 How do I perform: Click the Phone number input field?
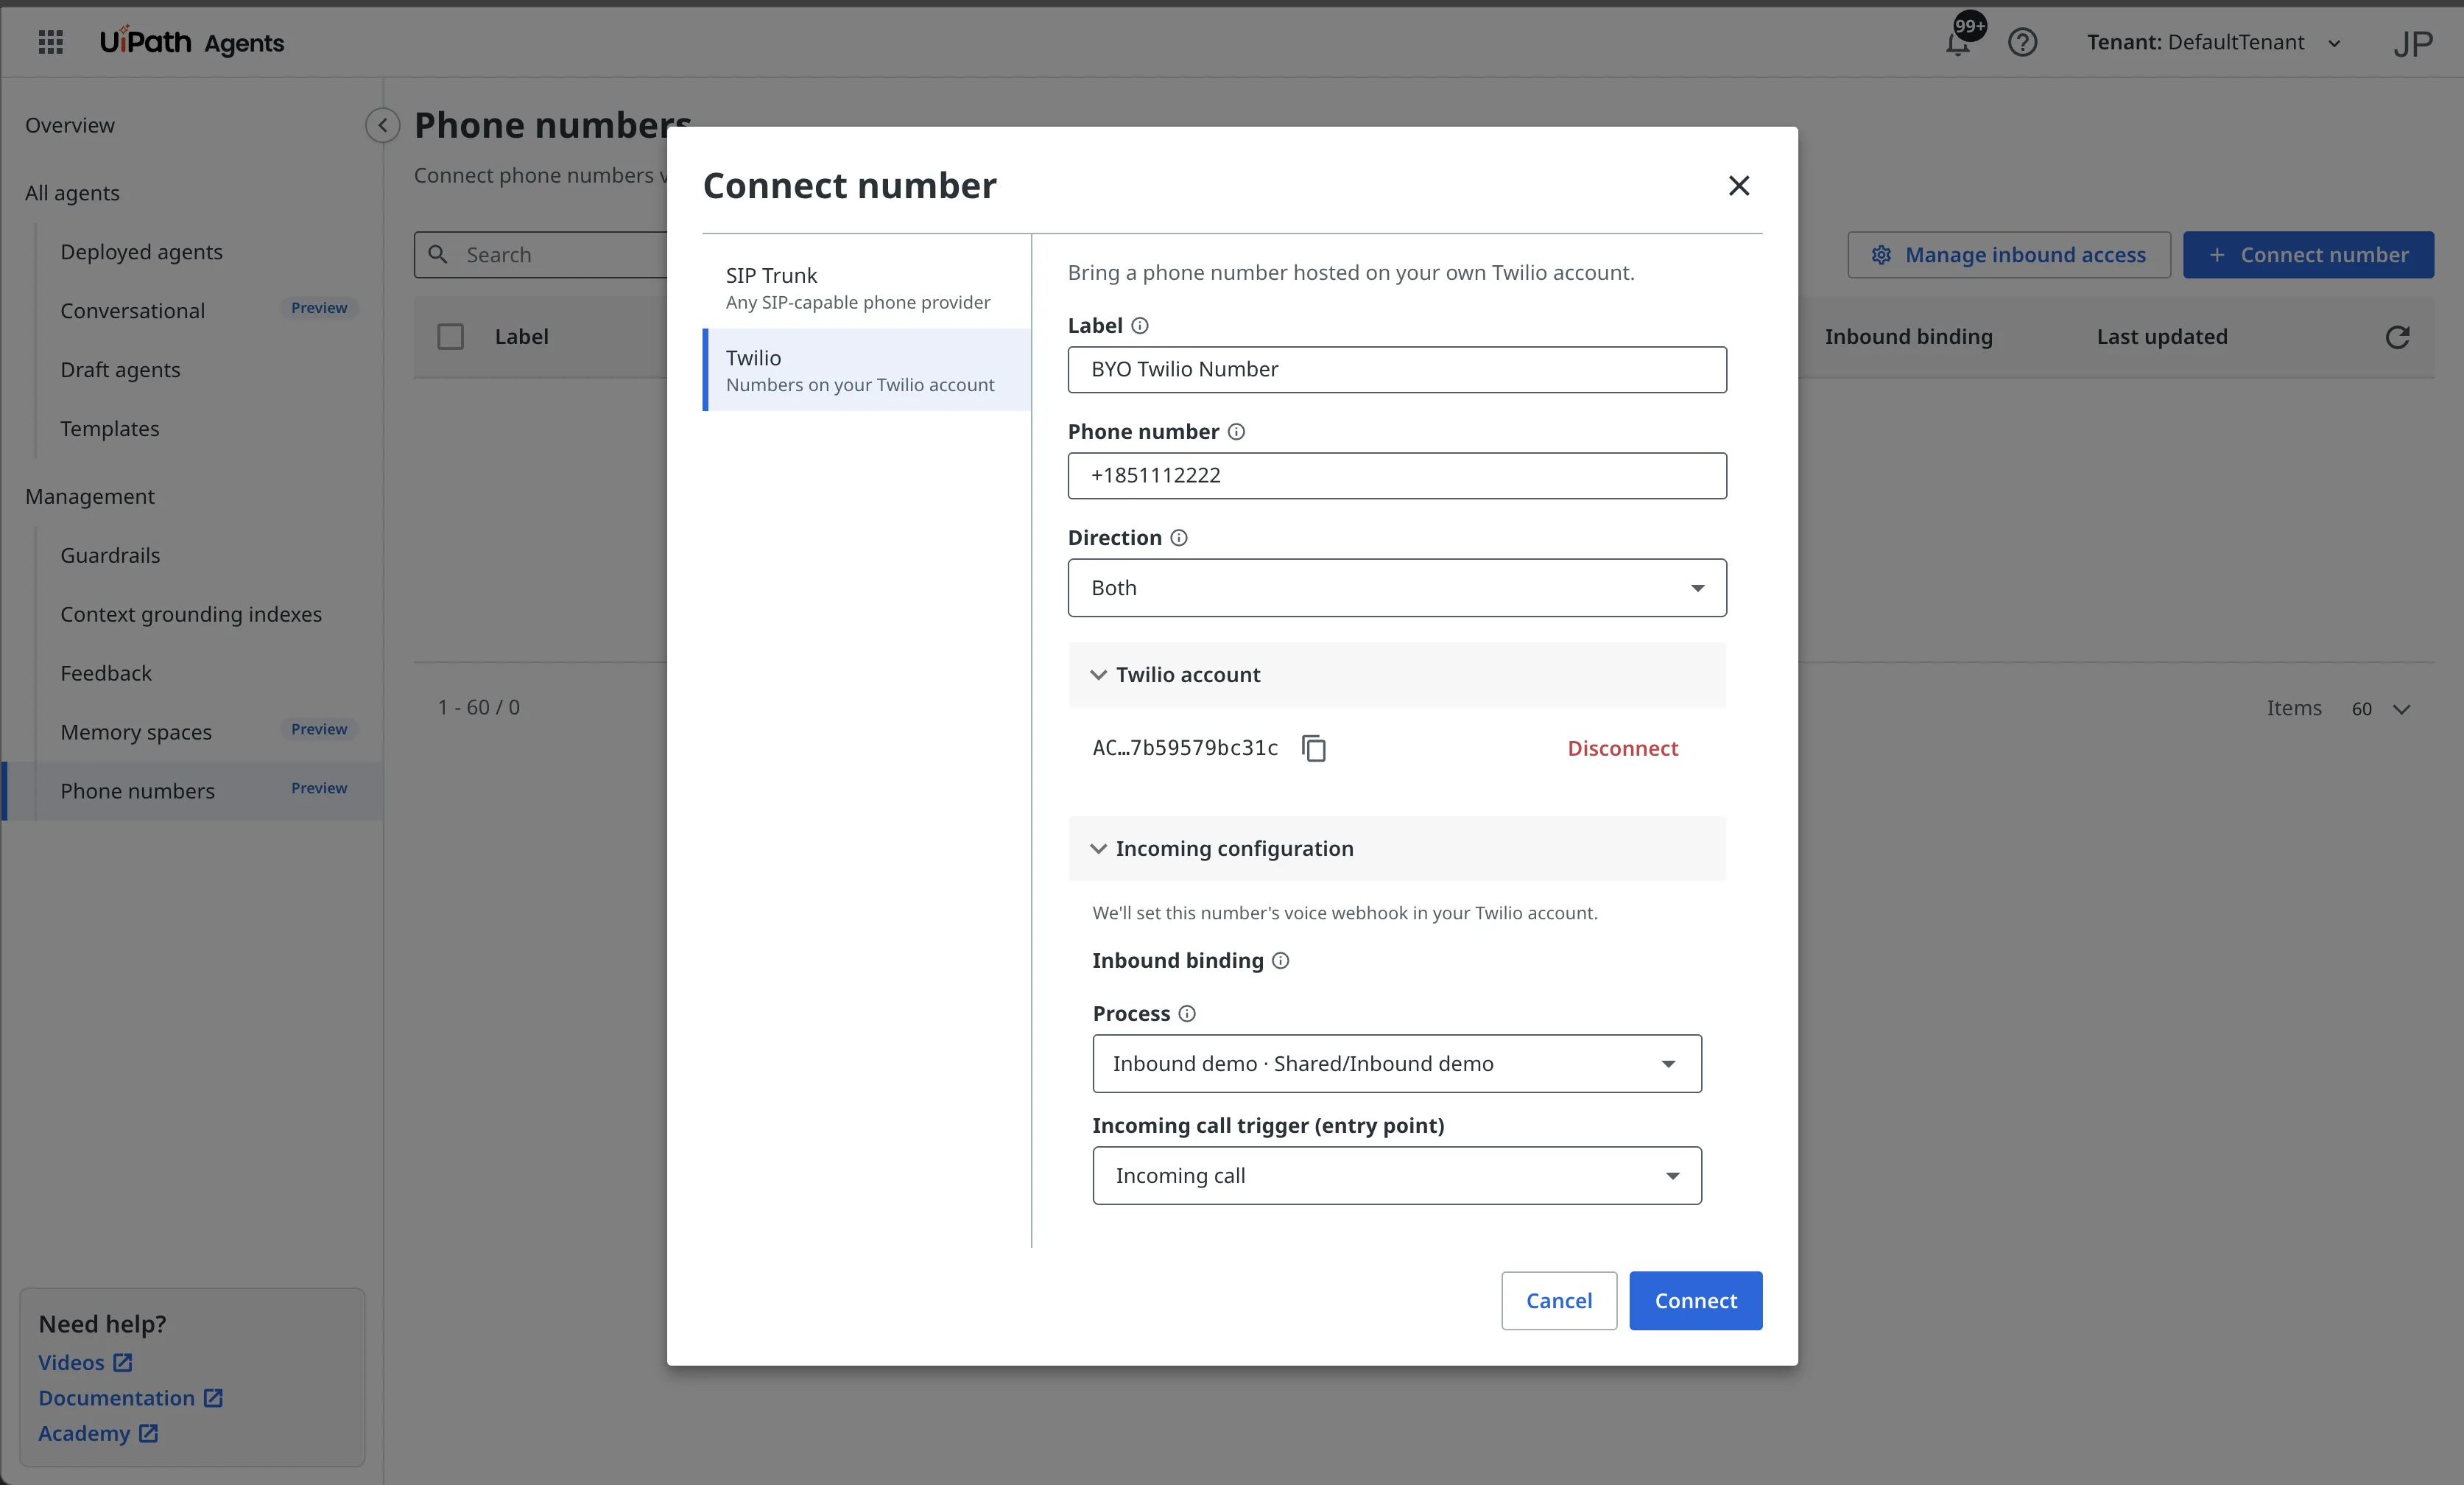(1397, 476)
